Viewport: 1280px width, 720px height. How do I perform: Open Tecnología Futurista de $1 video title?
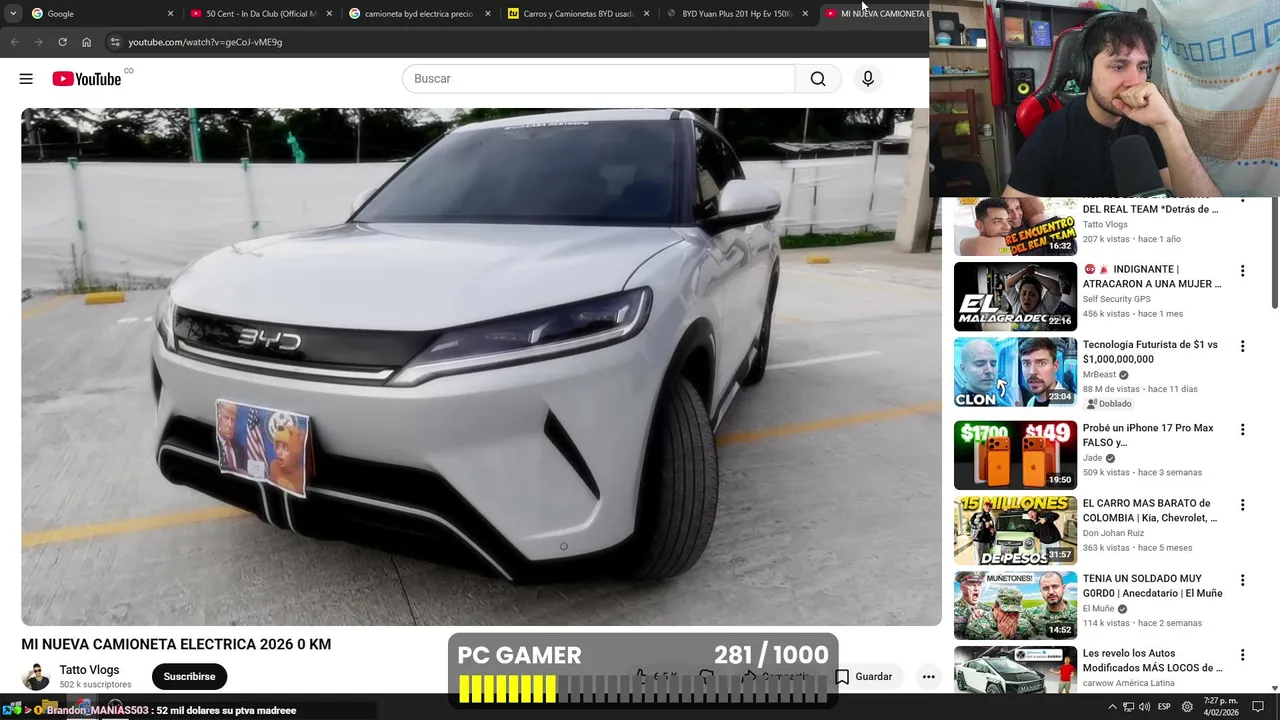click(1150, 352)
